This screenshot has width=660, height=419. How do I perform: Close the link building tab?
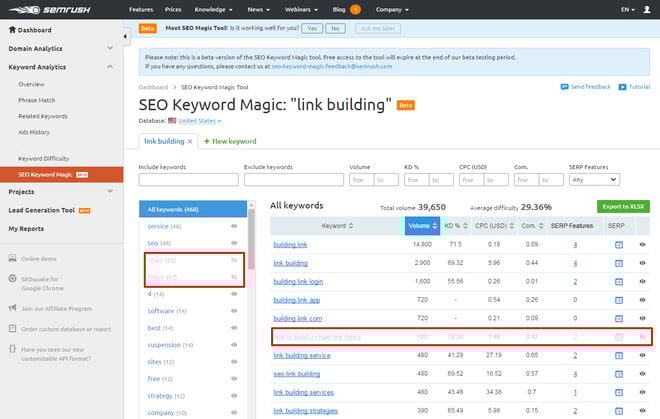tap(190, 141)
